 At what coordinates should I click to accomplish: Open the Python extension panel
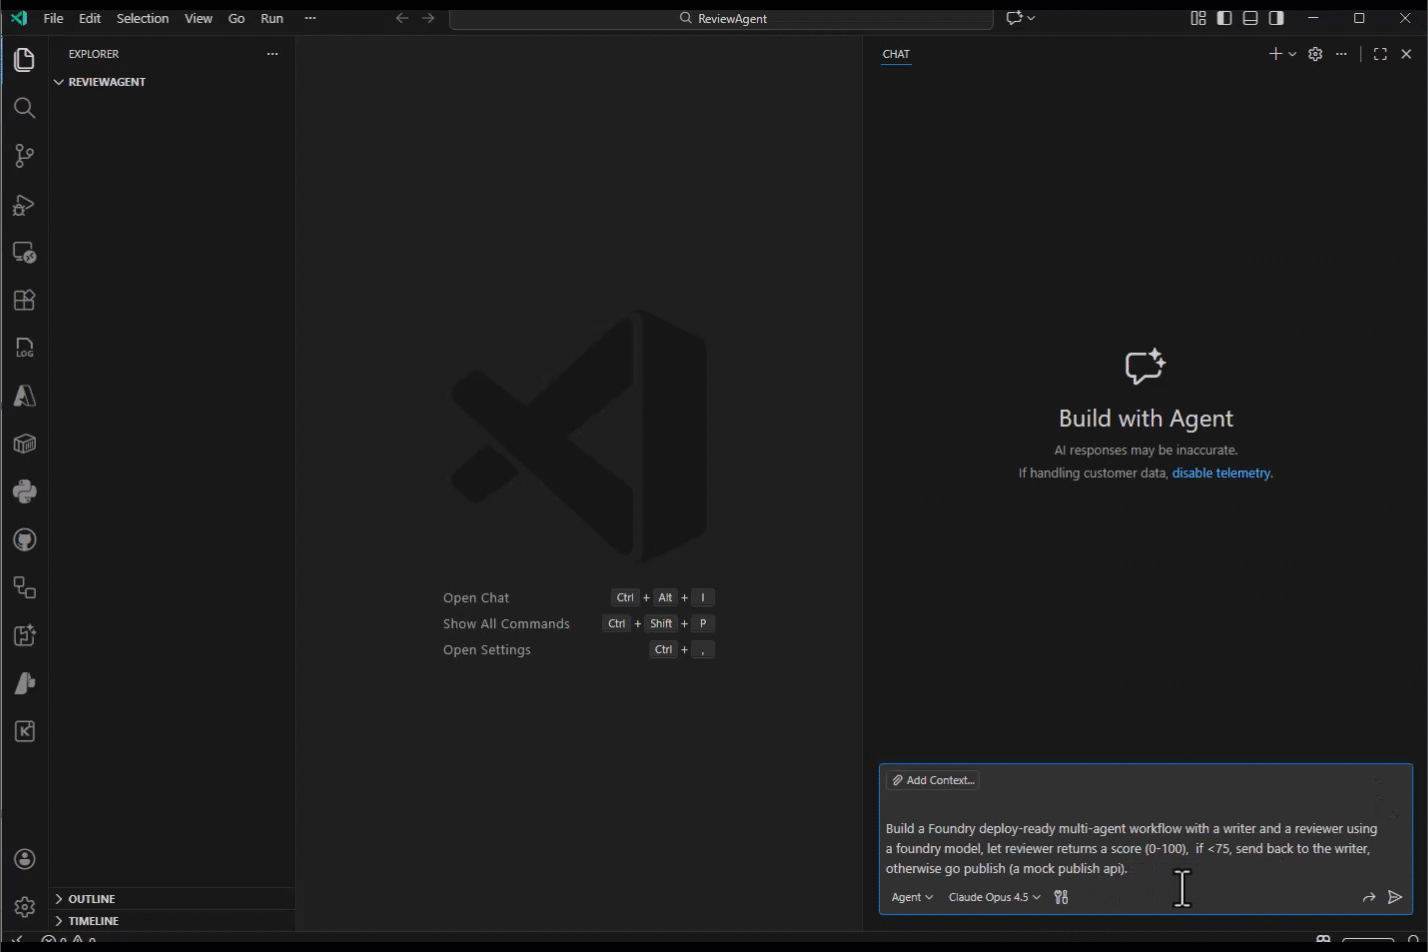[25, 492]
